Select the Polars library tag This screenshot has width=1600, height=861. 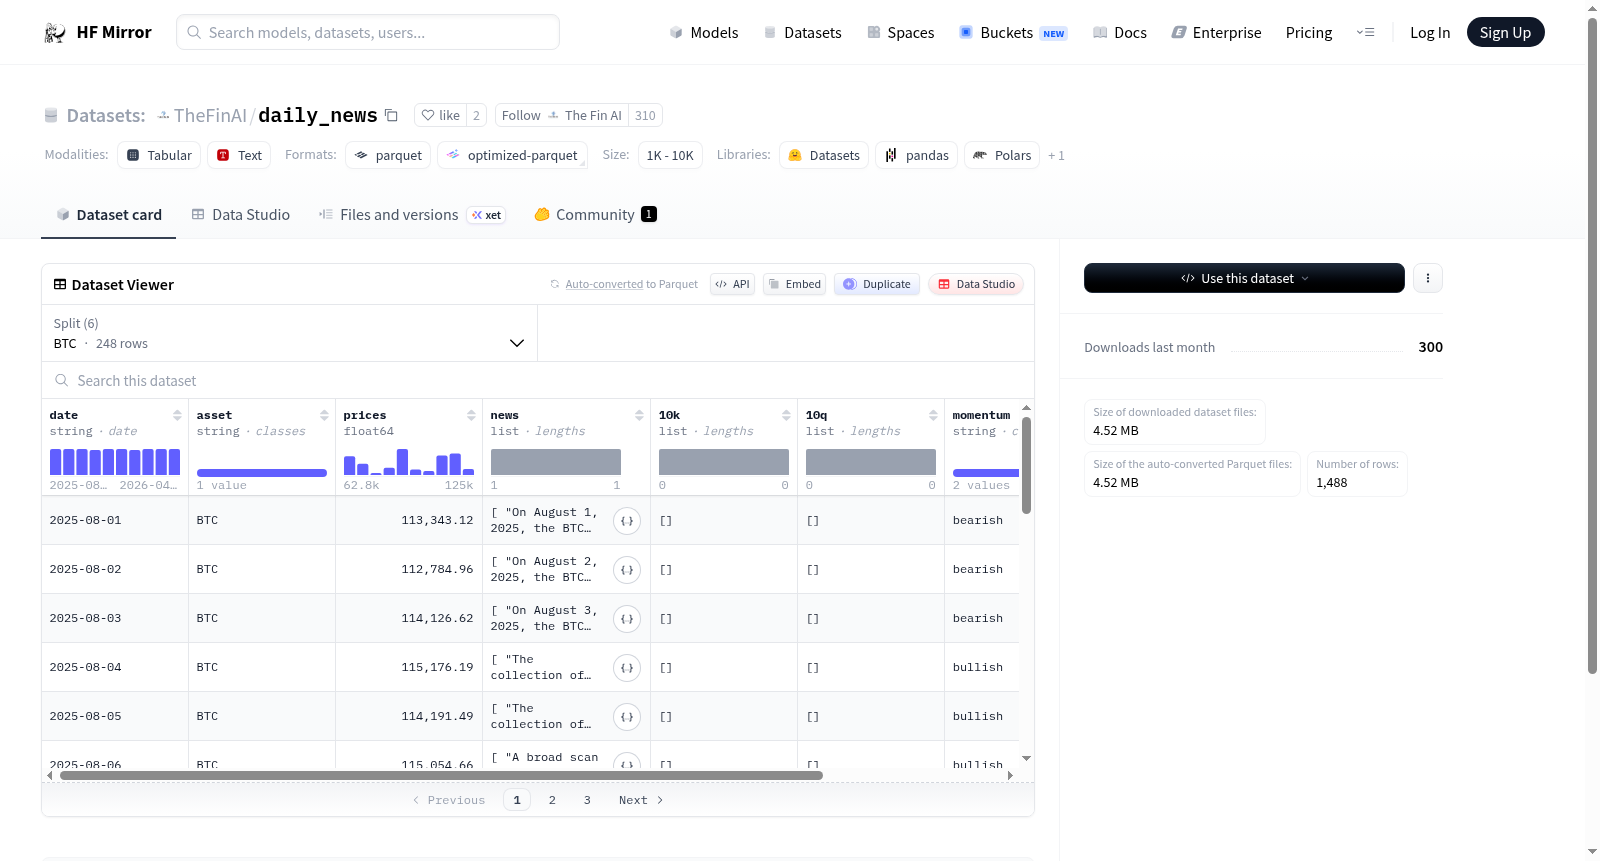coord(1002,156)
